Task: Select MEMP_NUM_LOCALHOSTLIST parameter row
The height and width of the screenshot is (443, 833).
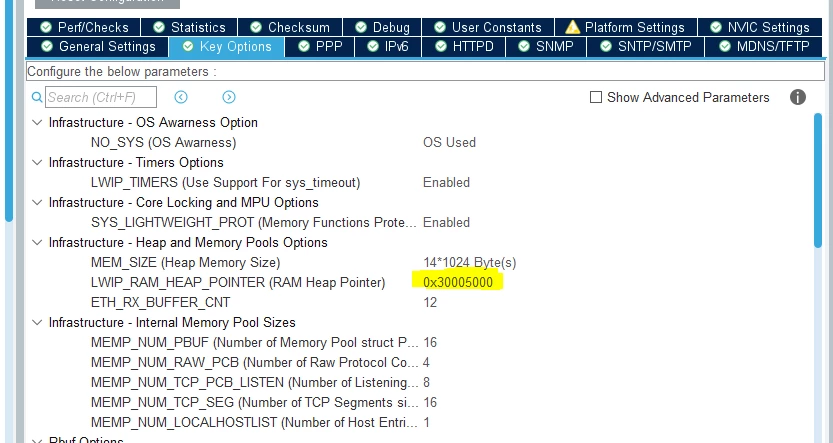Action: coord(254,422)
